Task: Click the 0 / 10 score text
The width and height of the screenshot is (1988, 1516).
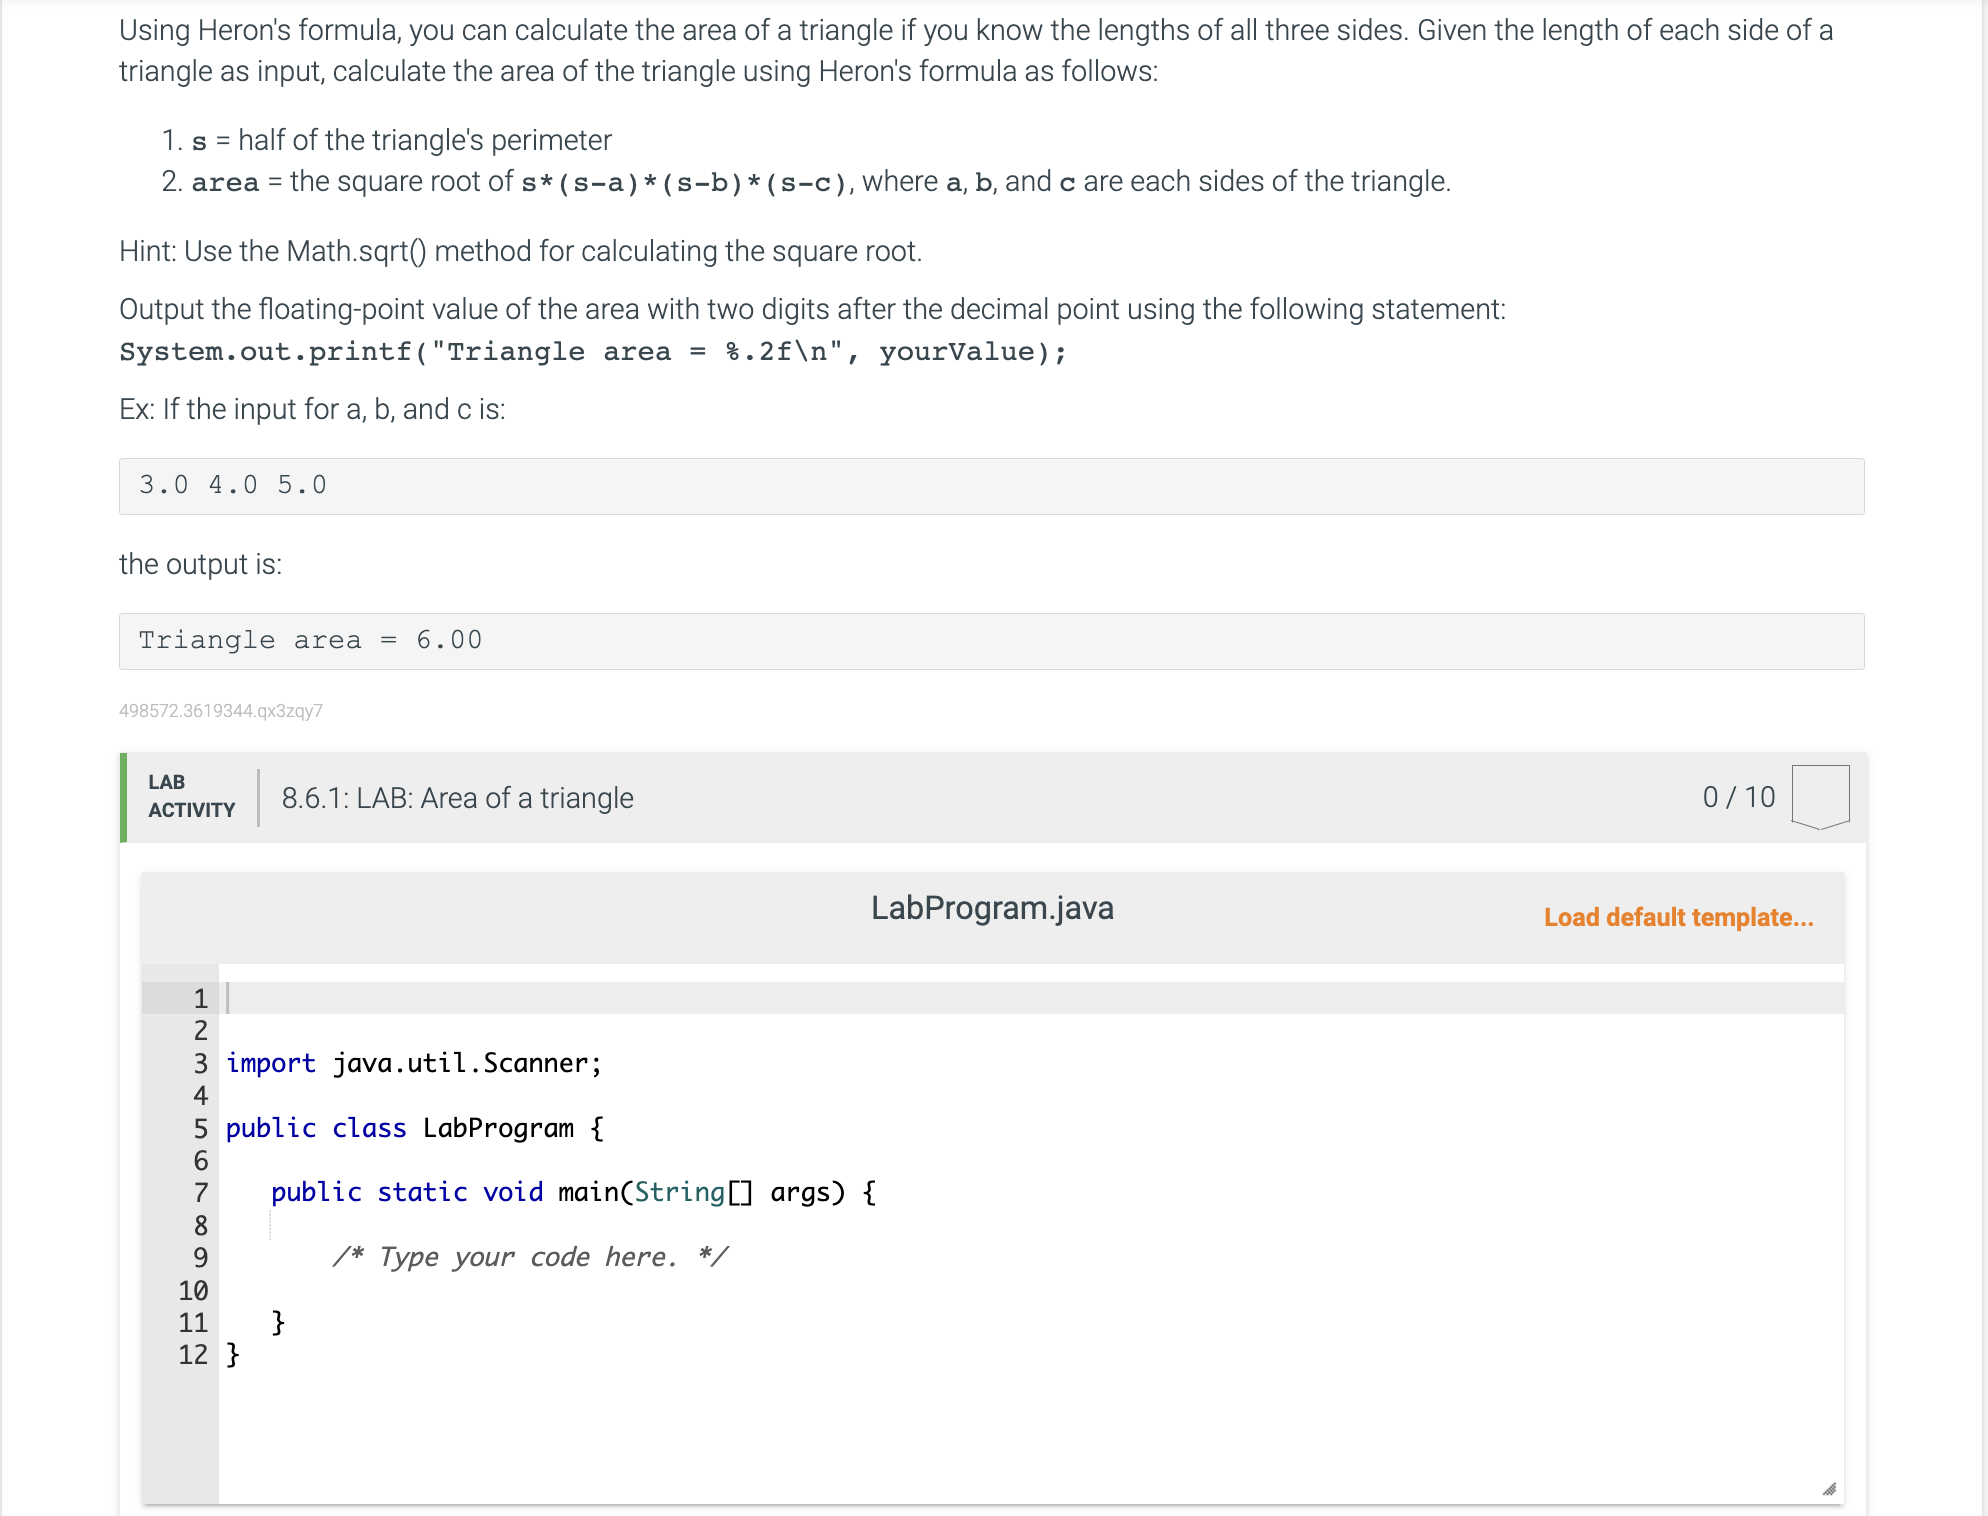Action: pyautogui.click(x=1739, y=797)
